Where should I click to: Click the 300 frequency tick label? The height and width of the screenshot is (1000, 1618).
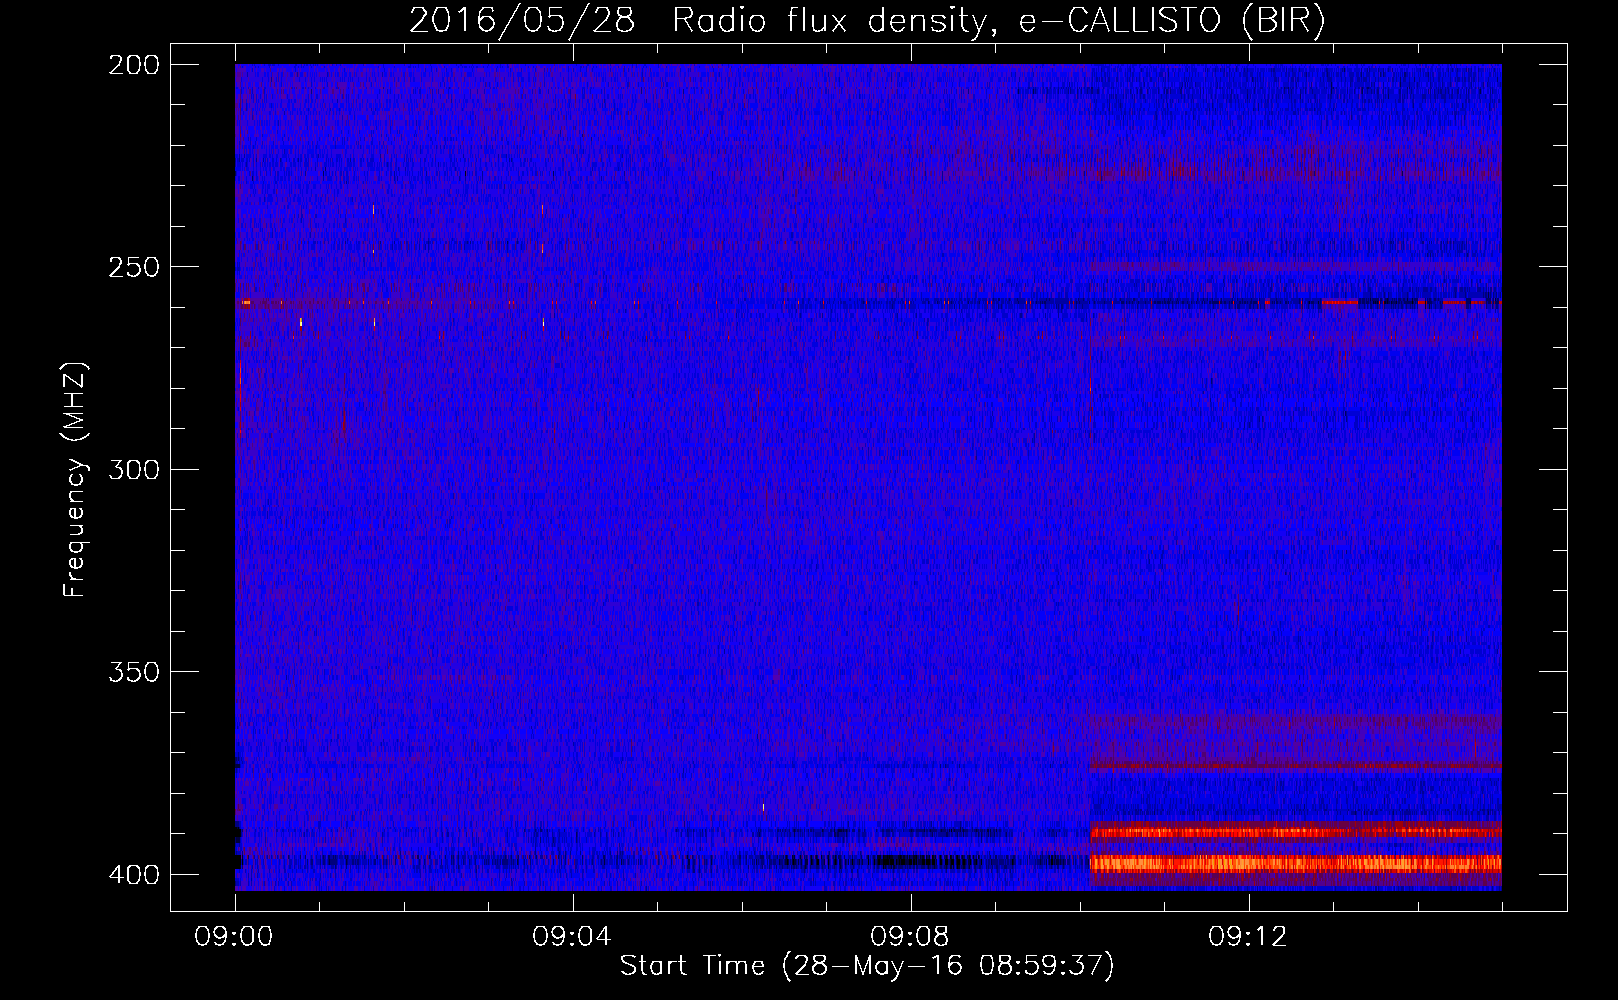tap(134, 469)
